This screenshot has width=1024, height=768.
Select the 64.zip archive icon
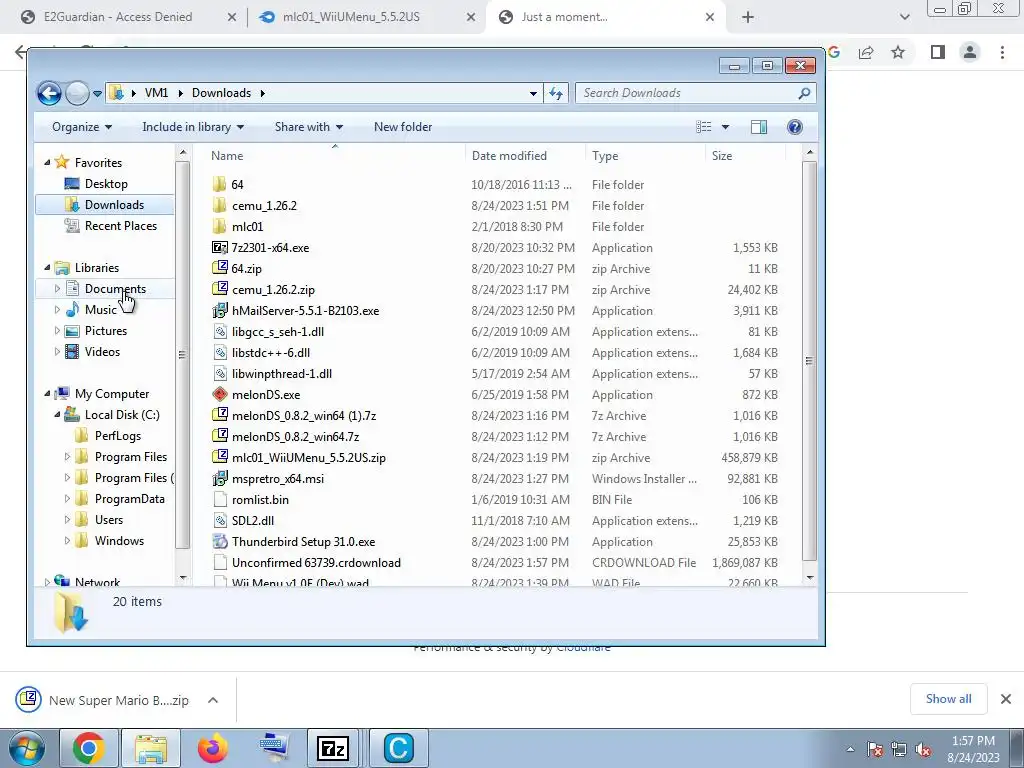219,268
